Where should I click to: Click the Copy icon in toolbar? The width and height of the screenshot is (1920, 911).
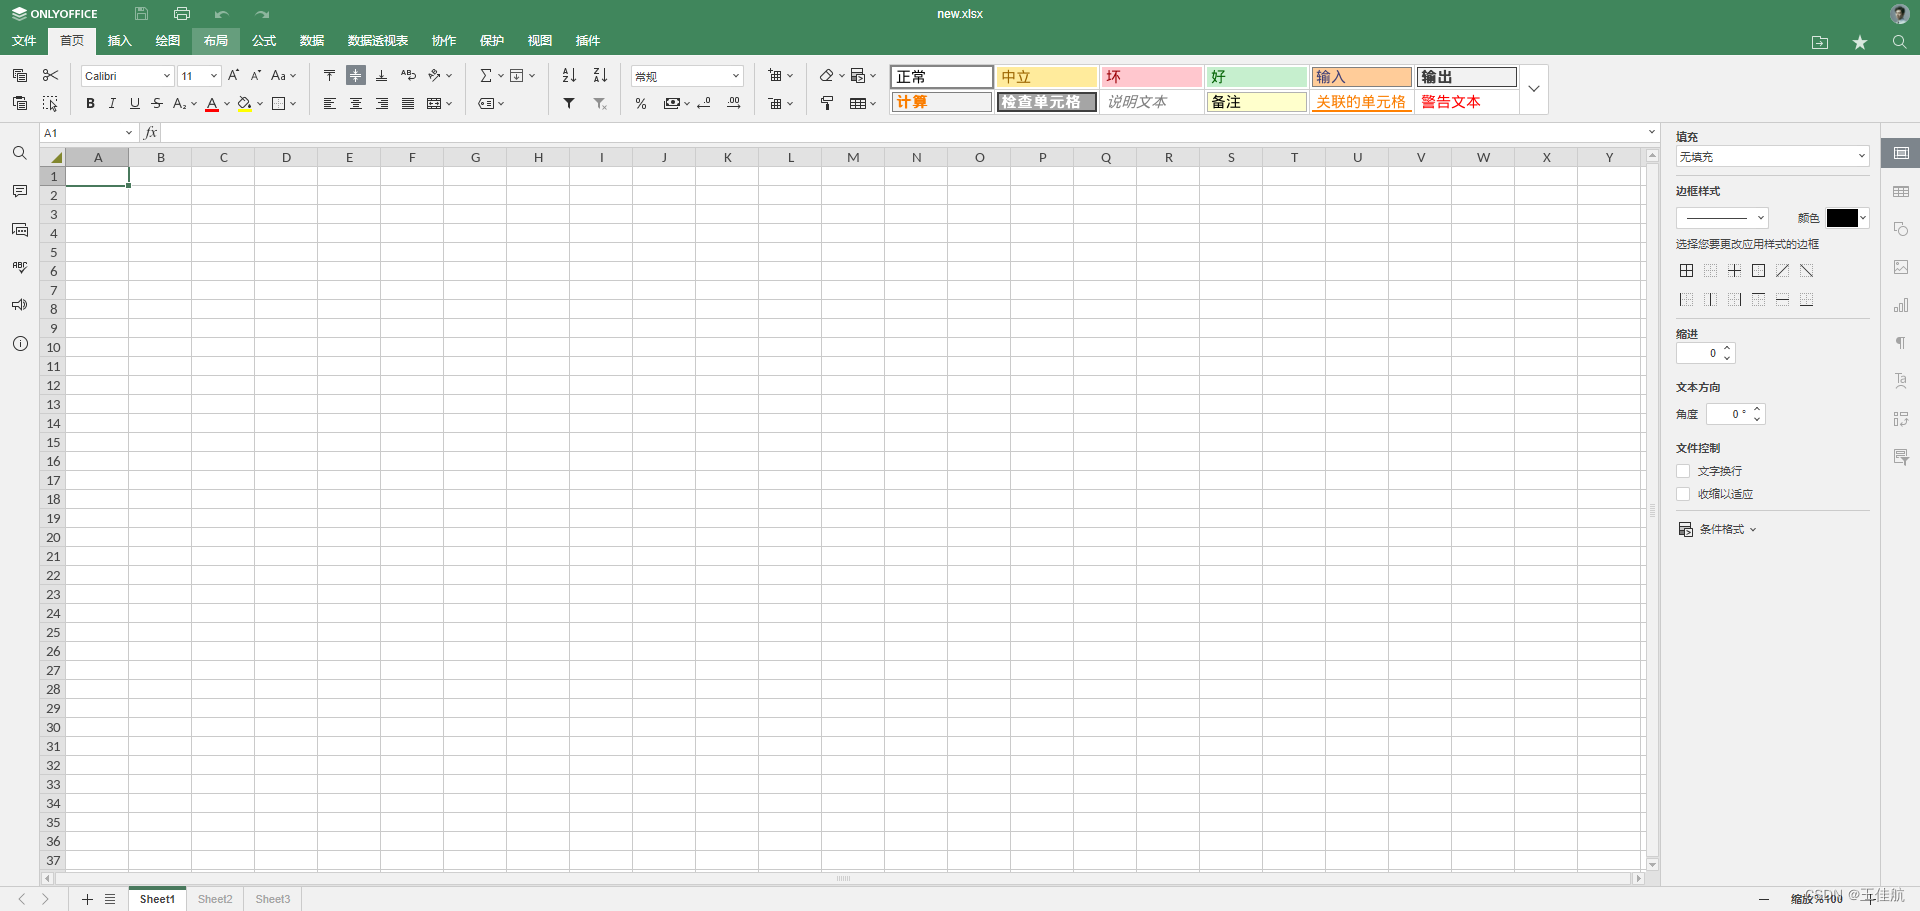[x=19, y=75]
